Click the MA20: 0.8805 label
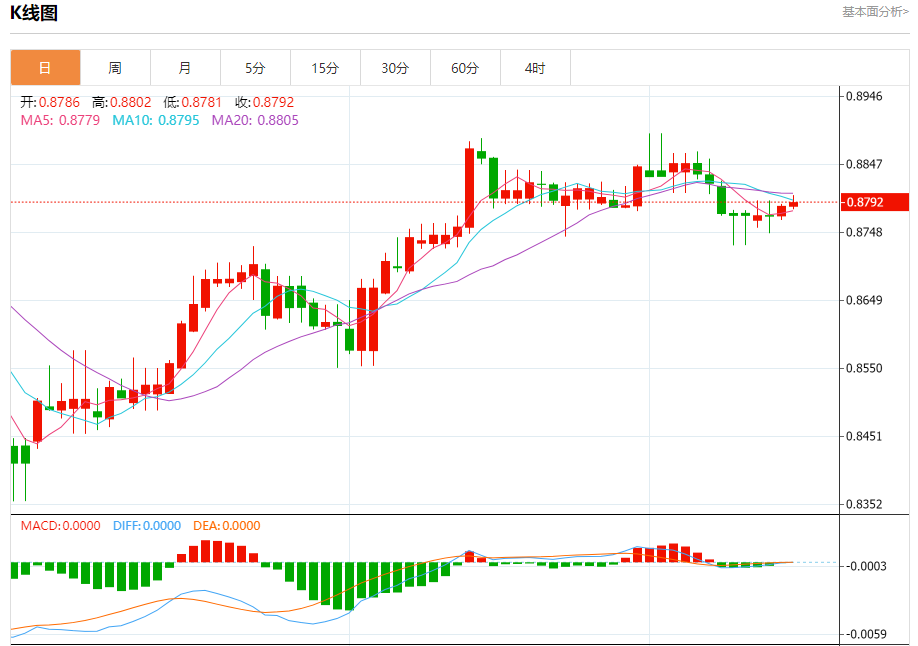Image resolution: width=918 pixels, height=646 pixels. [255, 120]
